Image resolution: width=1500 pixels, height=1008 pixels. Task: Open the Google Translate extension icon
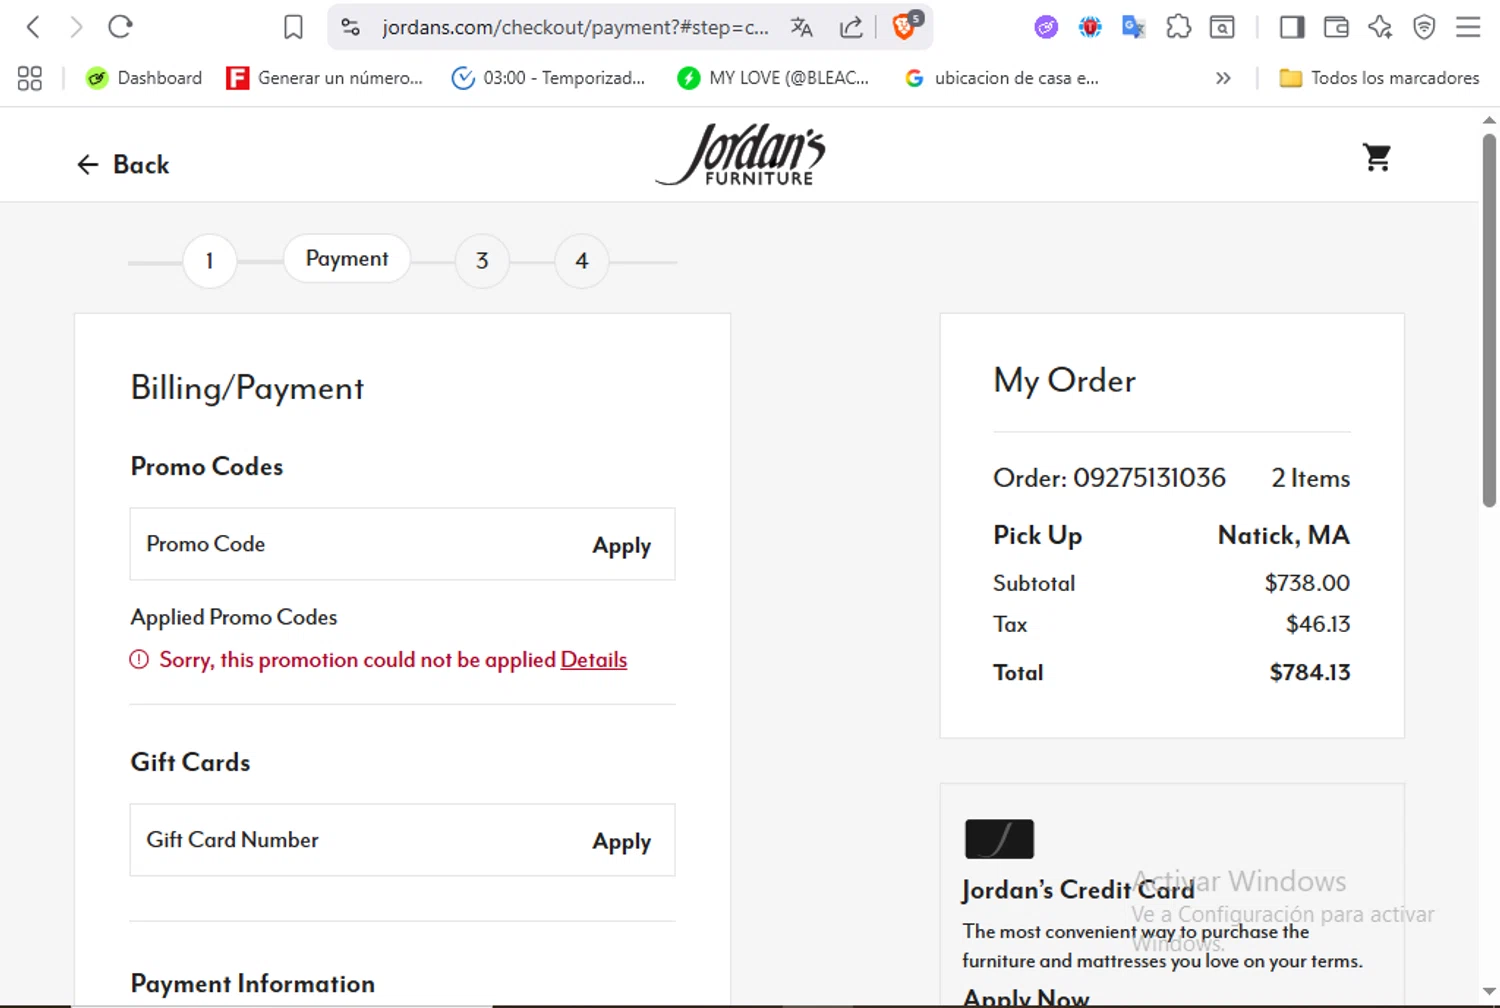click(1133, 27)
